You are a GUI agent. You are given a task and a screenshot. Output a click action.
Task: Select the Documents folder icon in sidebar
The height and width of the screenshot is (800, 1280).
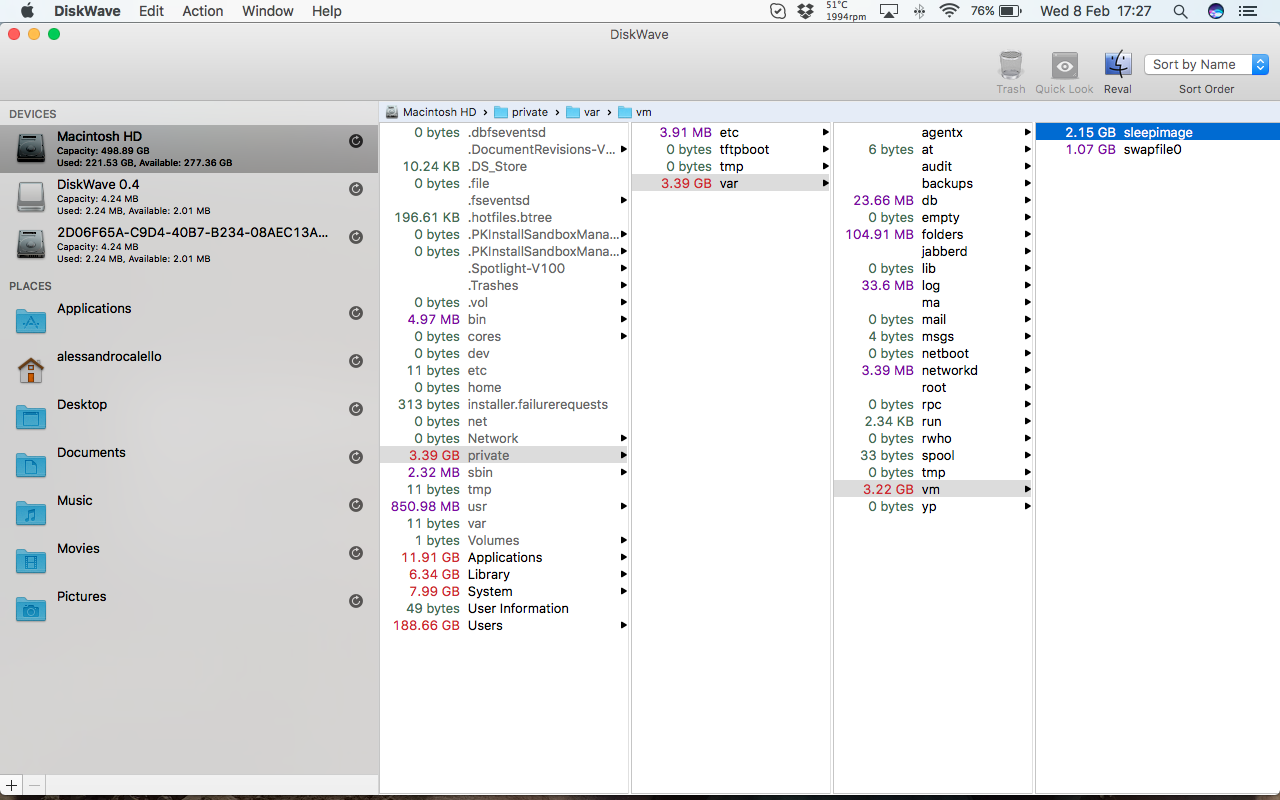[x=31, y=465]
